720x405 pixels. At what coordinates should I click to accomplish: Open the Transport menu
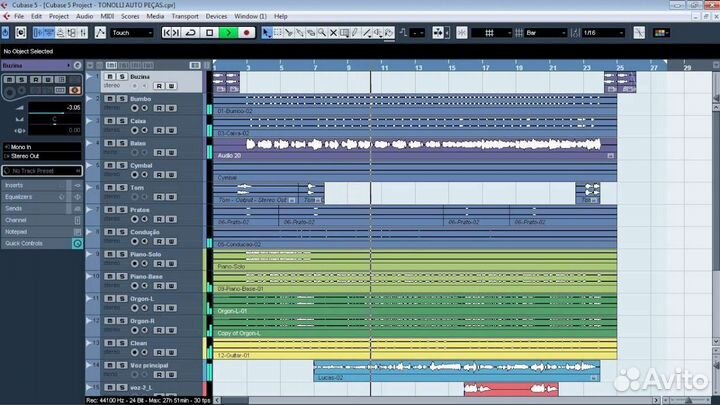coord(185,17)
